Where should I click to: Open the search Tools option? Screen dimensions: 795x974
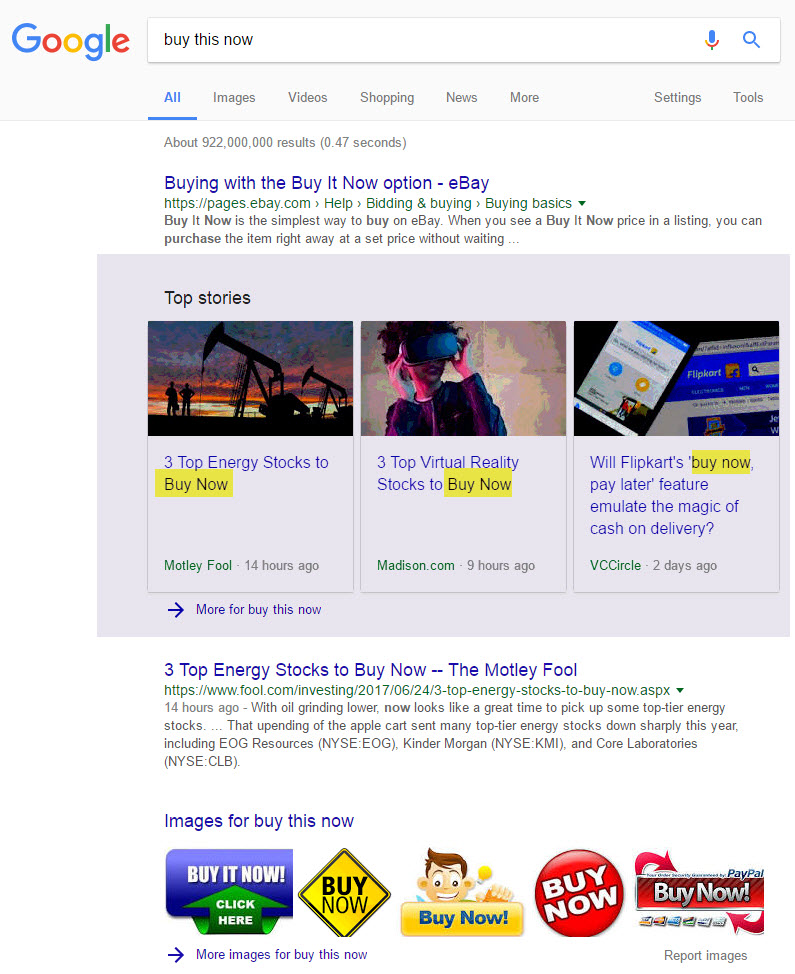point(748,98)
